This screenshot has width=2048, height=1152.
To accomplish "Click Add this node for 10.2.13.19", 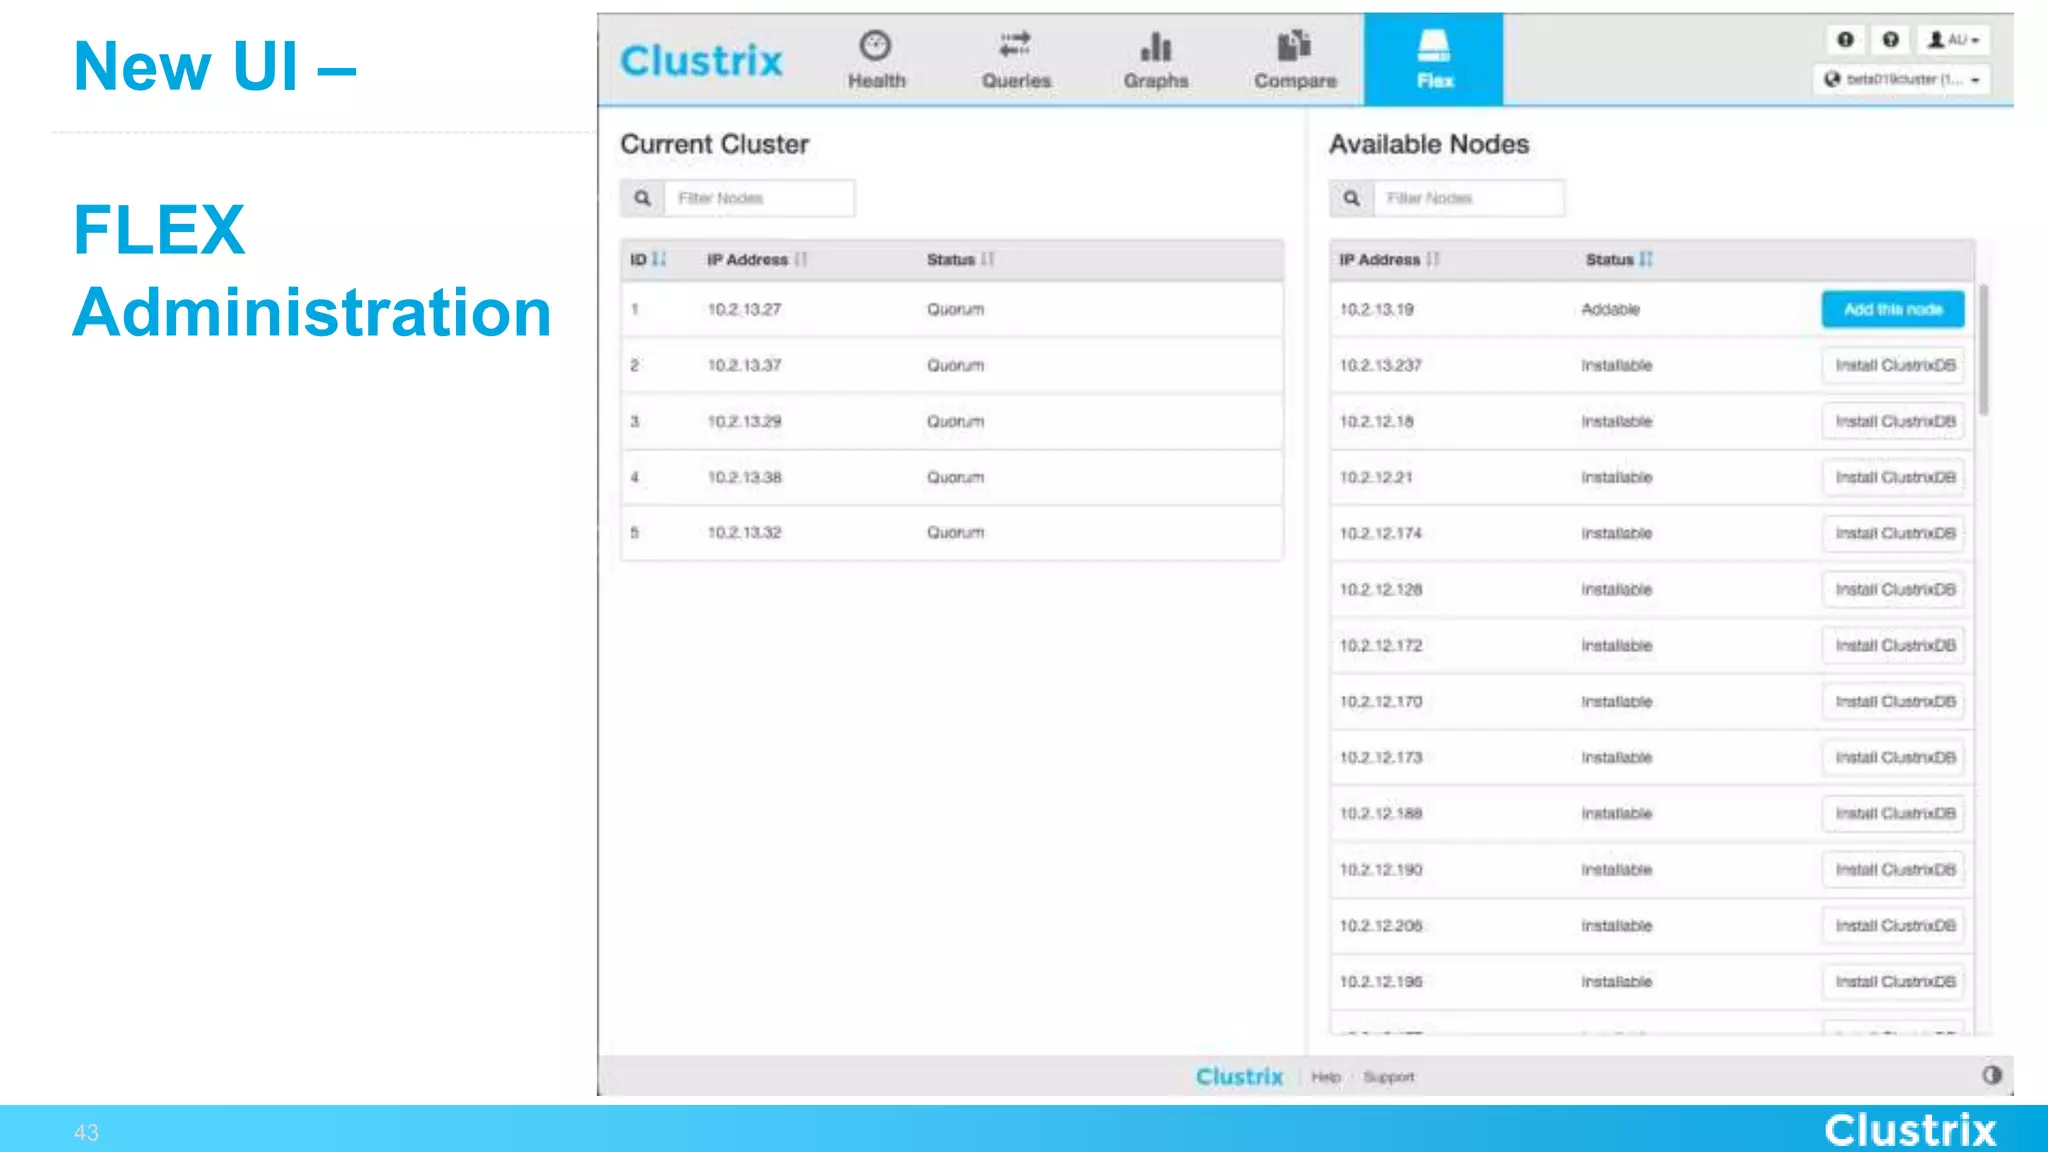I will (x=1892, y=309).
